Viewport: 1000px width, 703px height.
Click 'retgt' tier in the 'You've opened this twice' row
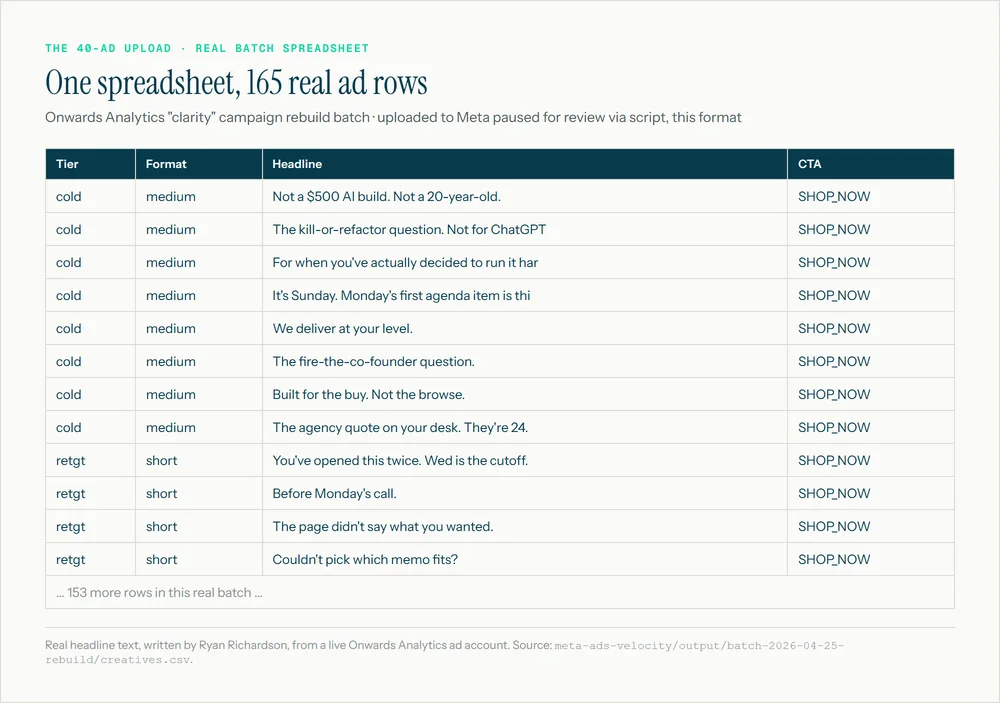click(70, 461)
